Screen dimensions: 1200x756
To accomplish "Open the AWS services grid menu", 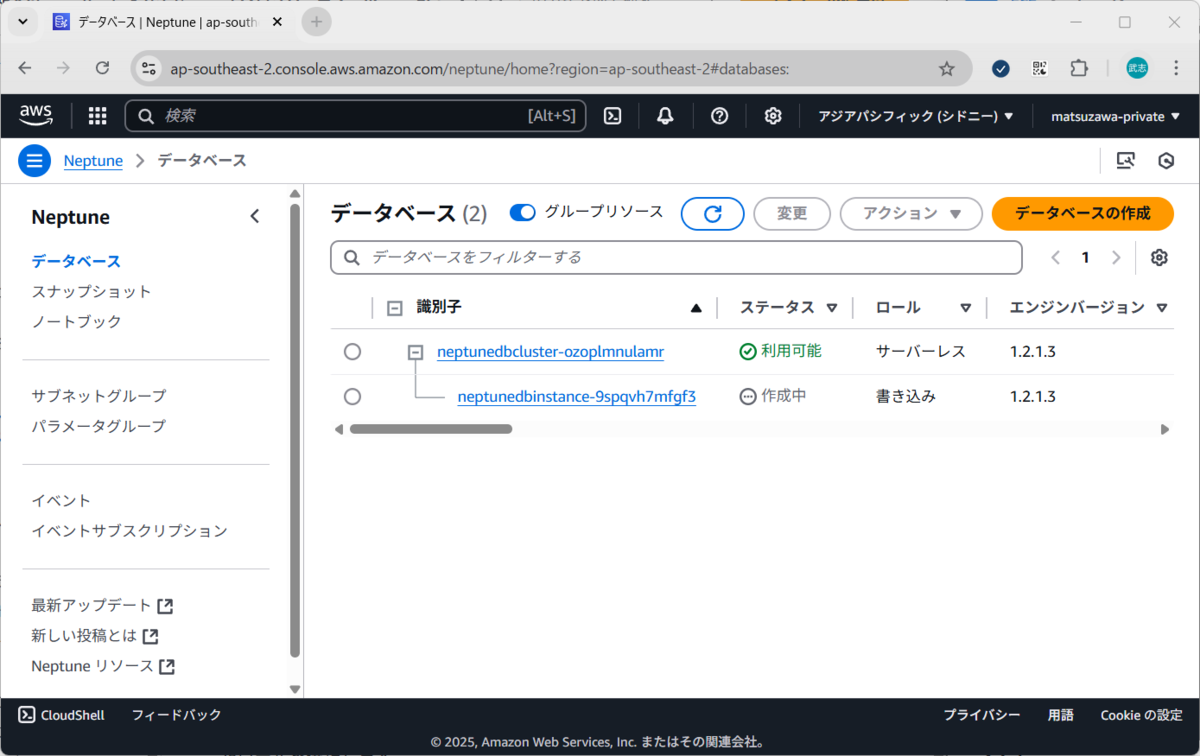I will (x=97, y=116).
